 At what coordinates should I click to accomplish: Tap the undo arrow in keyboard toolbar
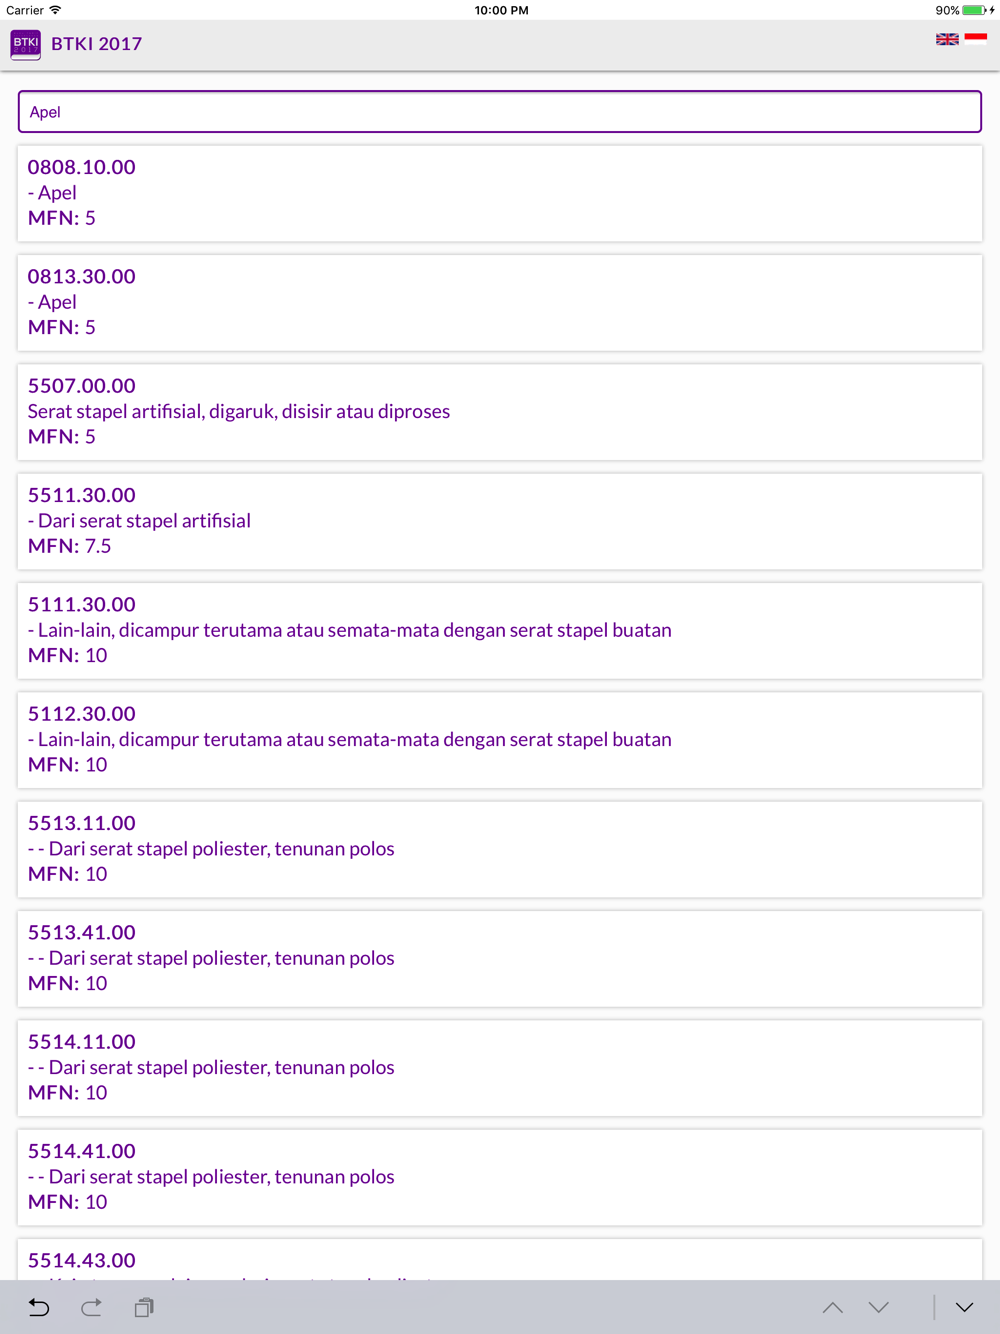pyautogui.click(x=39, y=1307)
